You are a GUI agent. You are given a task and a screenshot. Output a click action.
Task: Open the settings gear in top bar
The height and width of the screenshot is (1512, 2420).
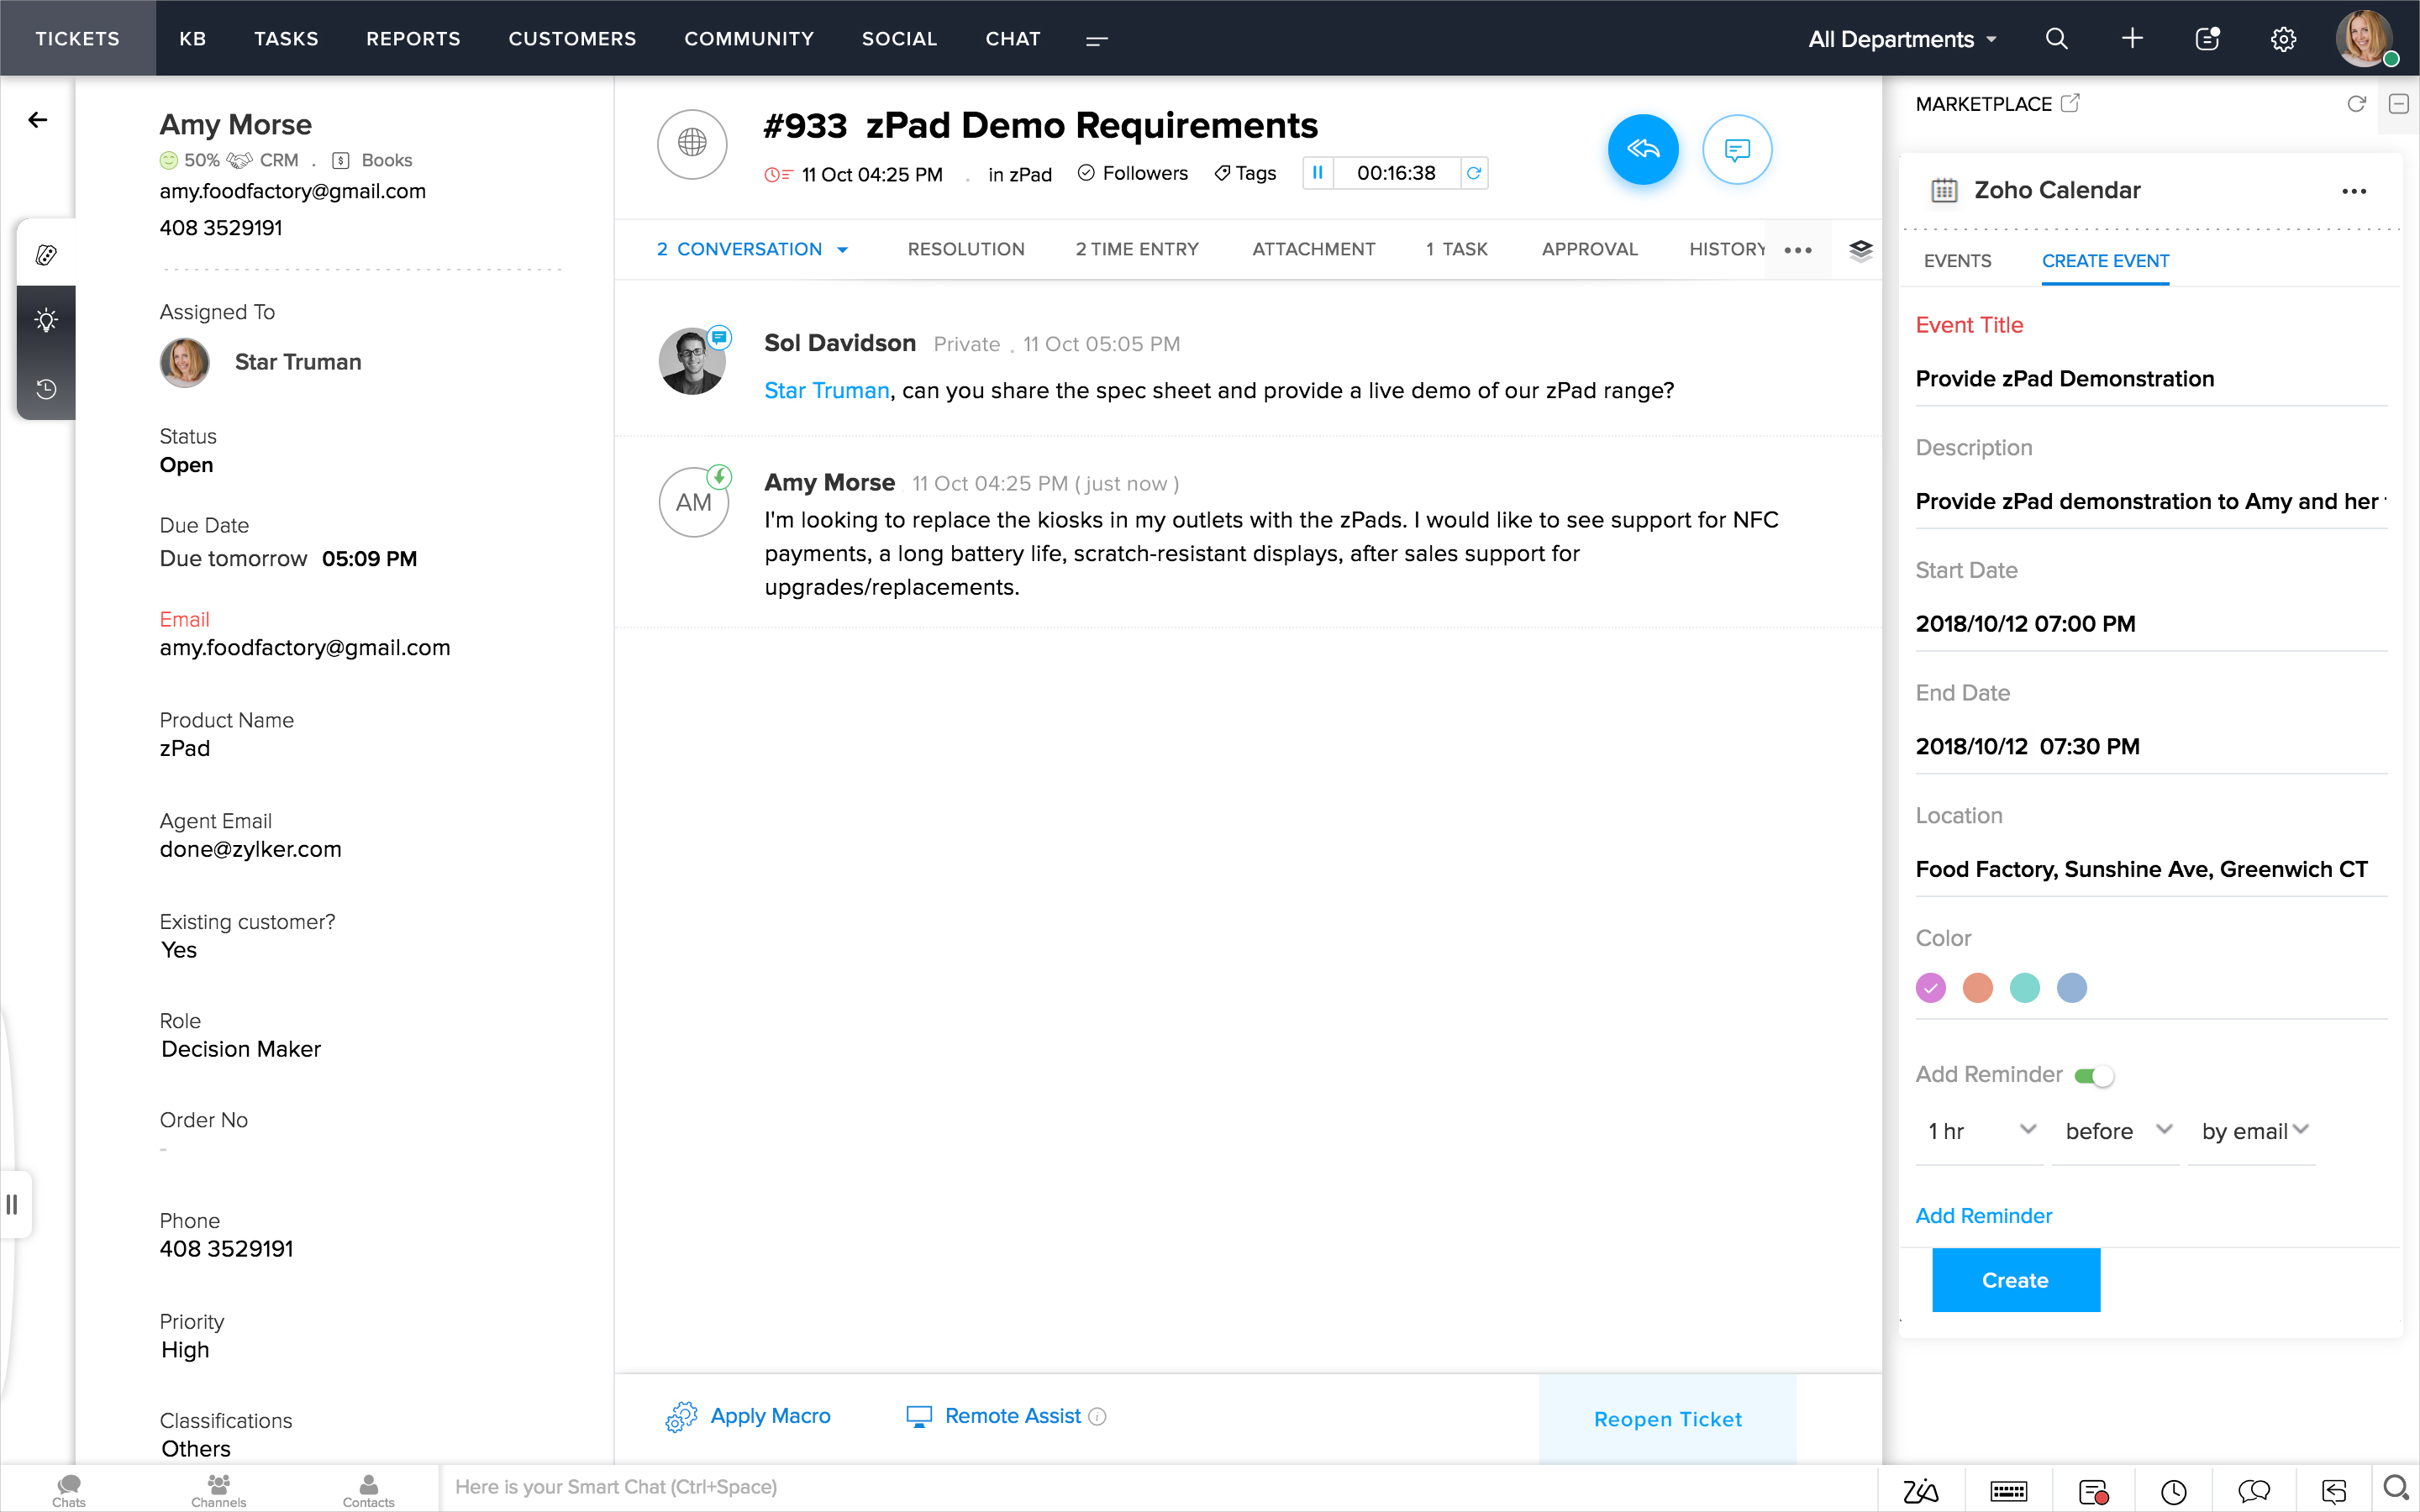tap(2282, 39)
